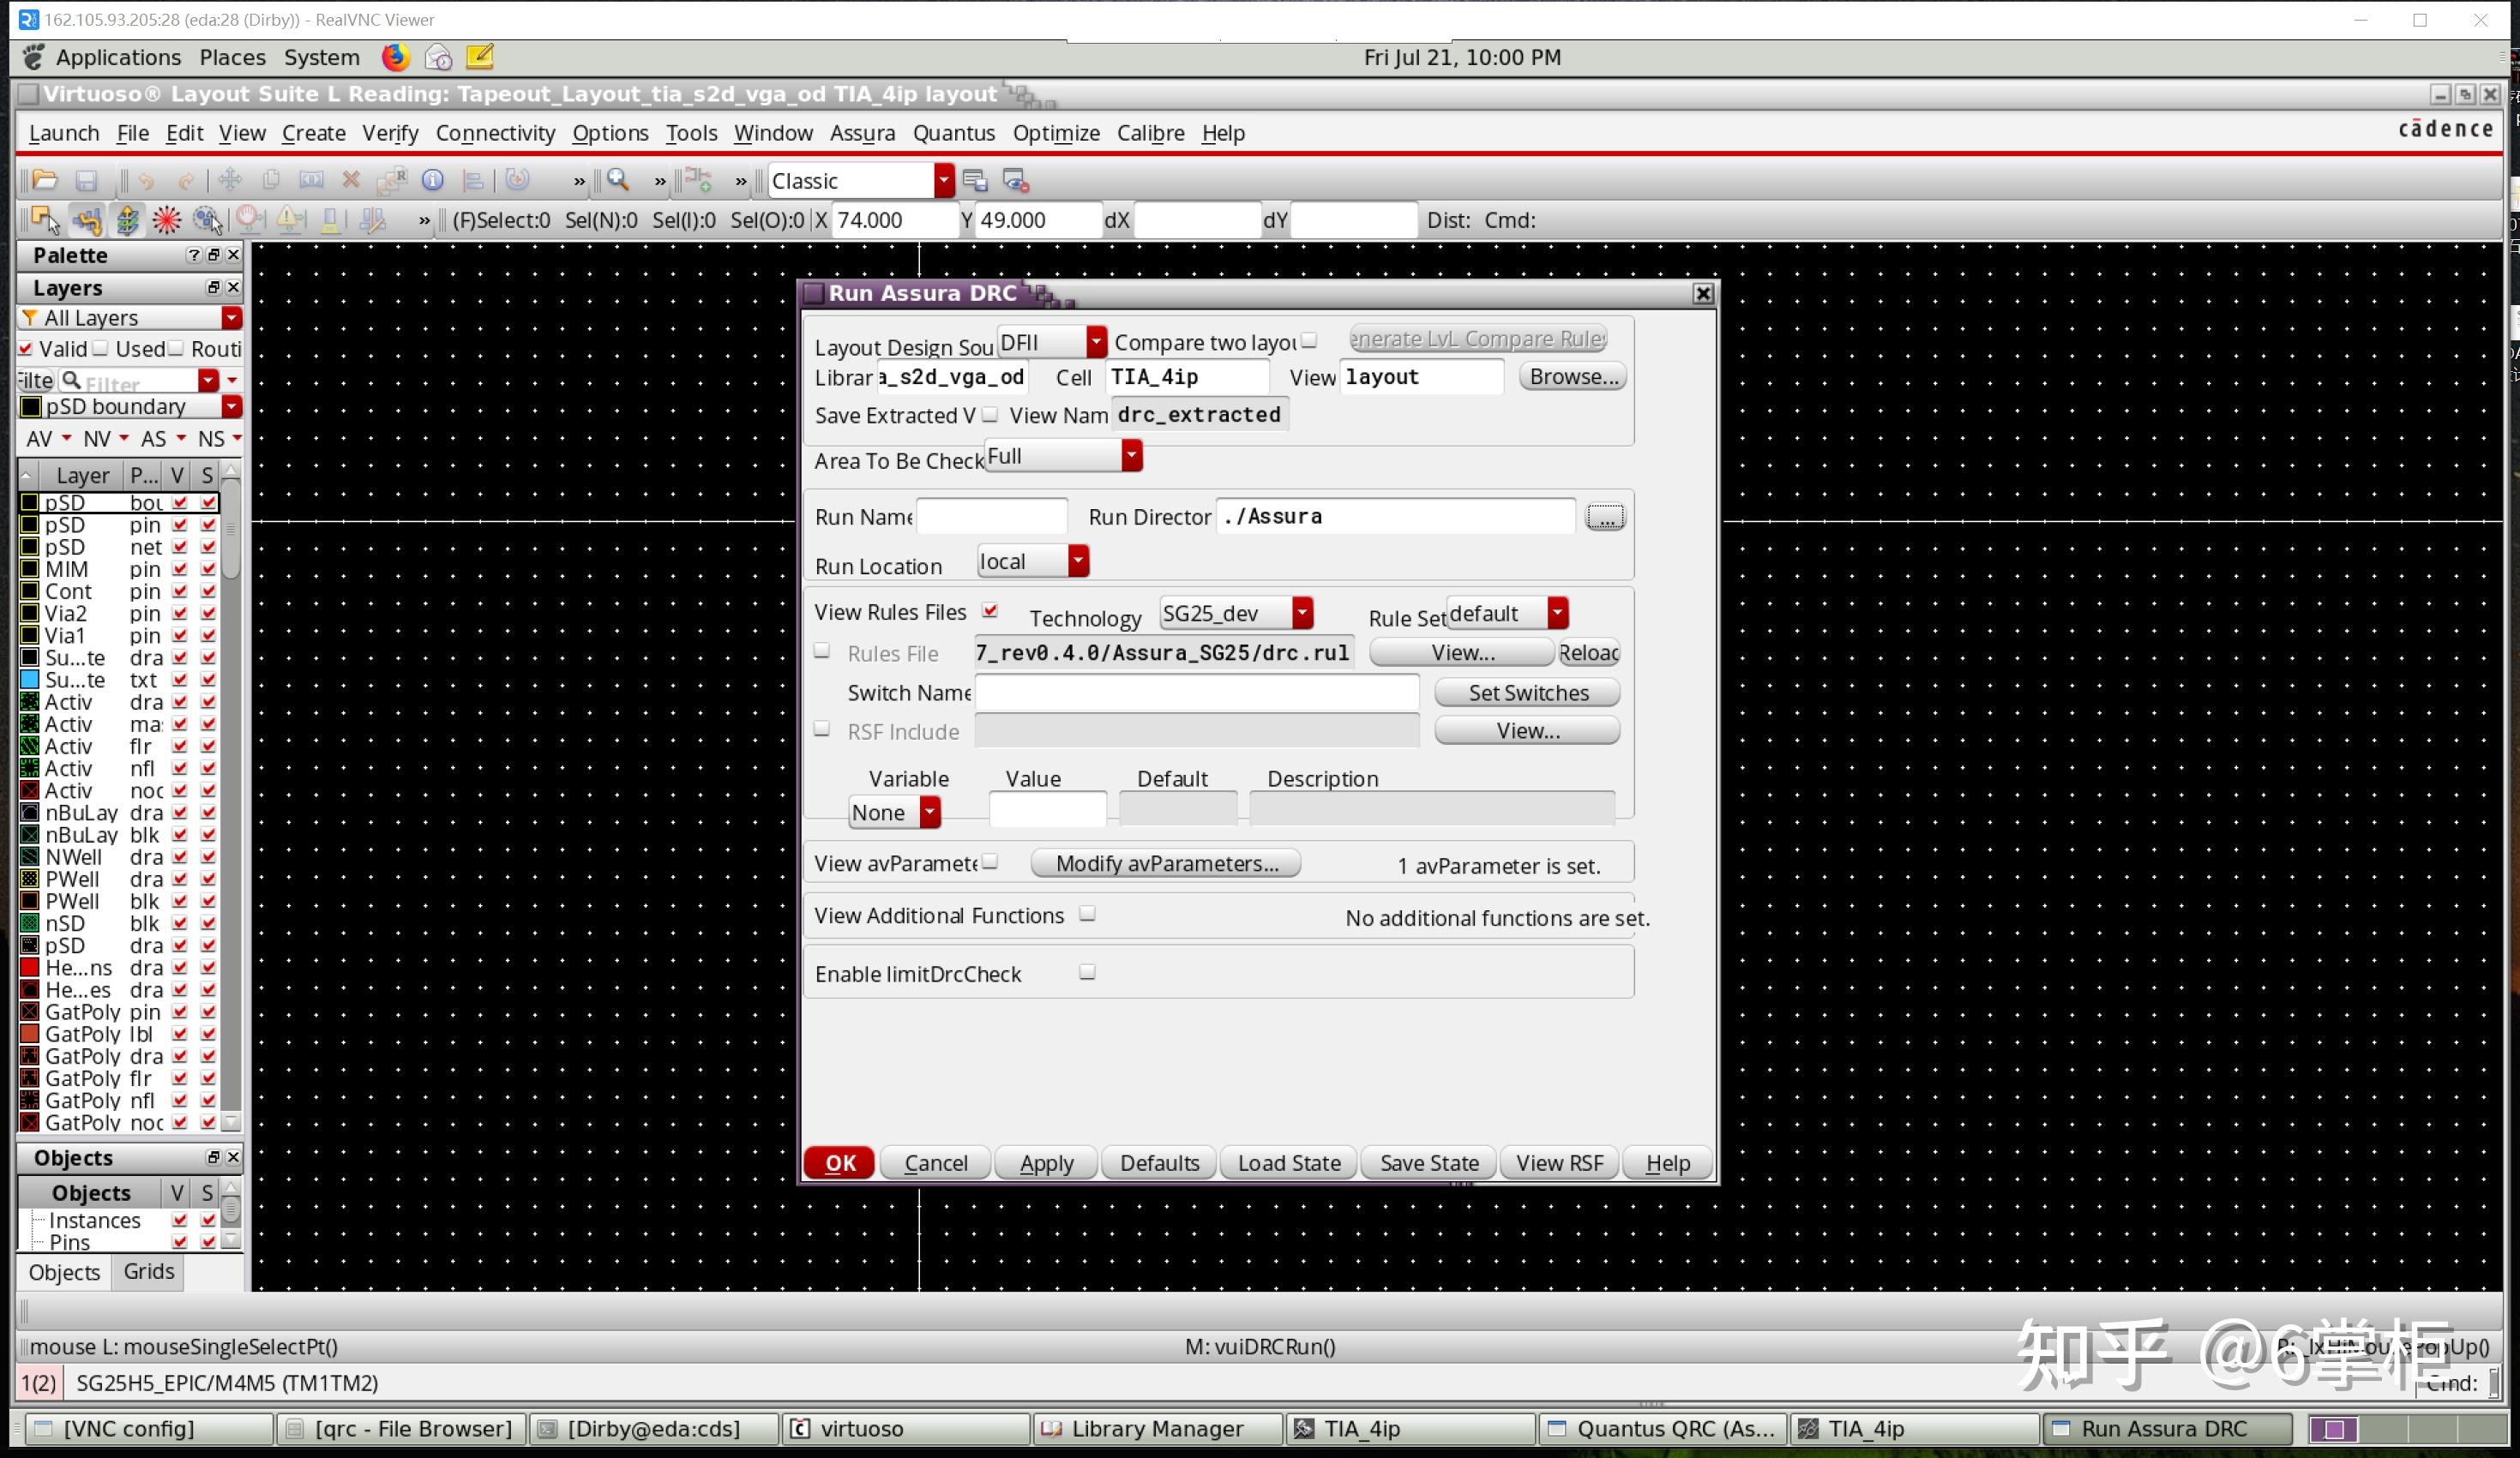Open the Technology SG25_dev dropdown
The height and width of the screenshot is (1458, 2520).
(x=1301, y=613)
